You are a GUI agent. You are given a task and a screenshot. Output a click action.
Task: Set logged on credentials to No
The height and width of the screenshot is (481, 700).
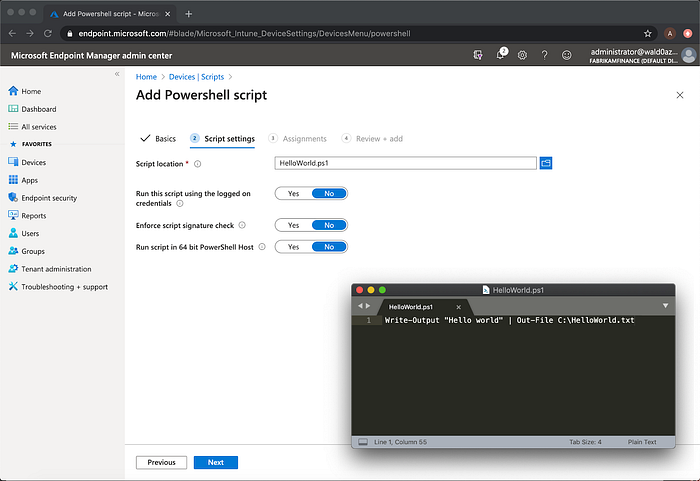[329, 193]
